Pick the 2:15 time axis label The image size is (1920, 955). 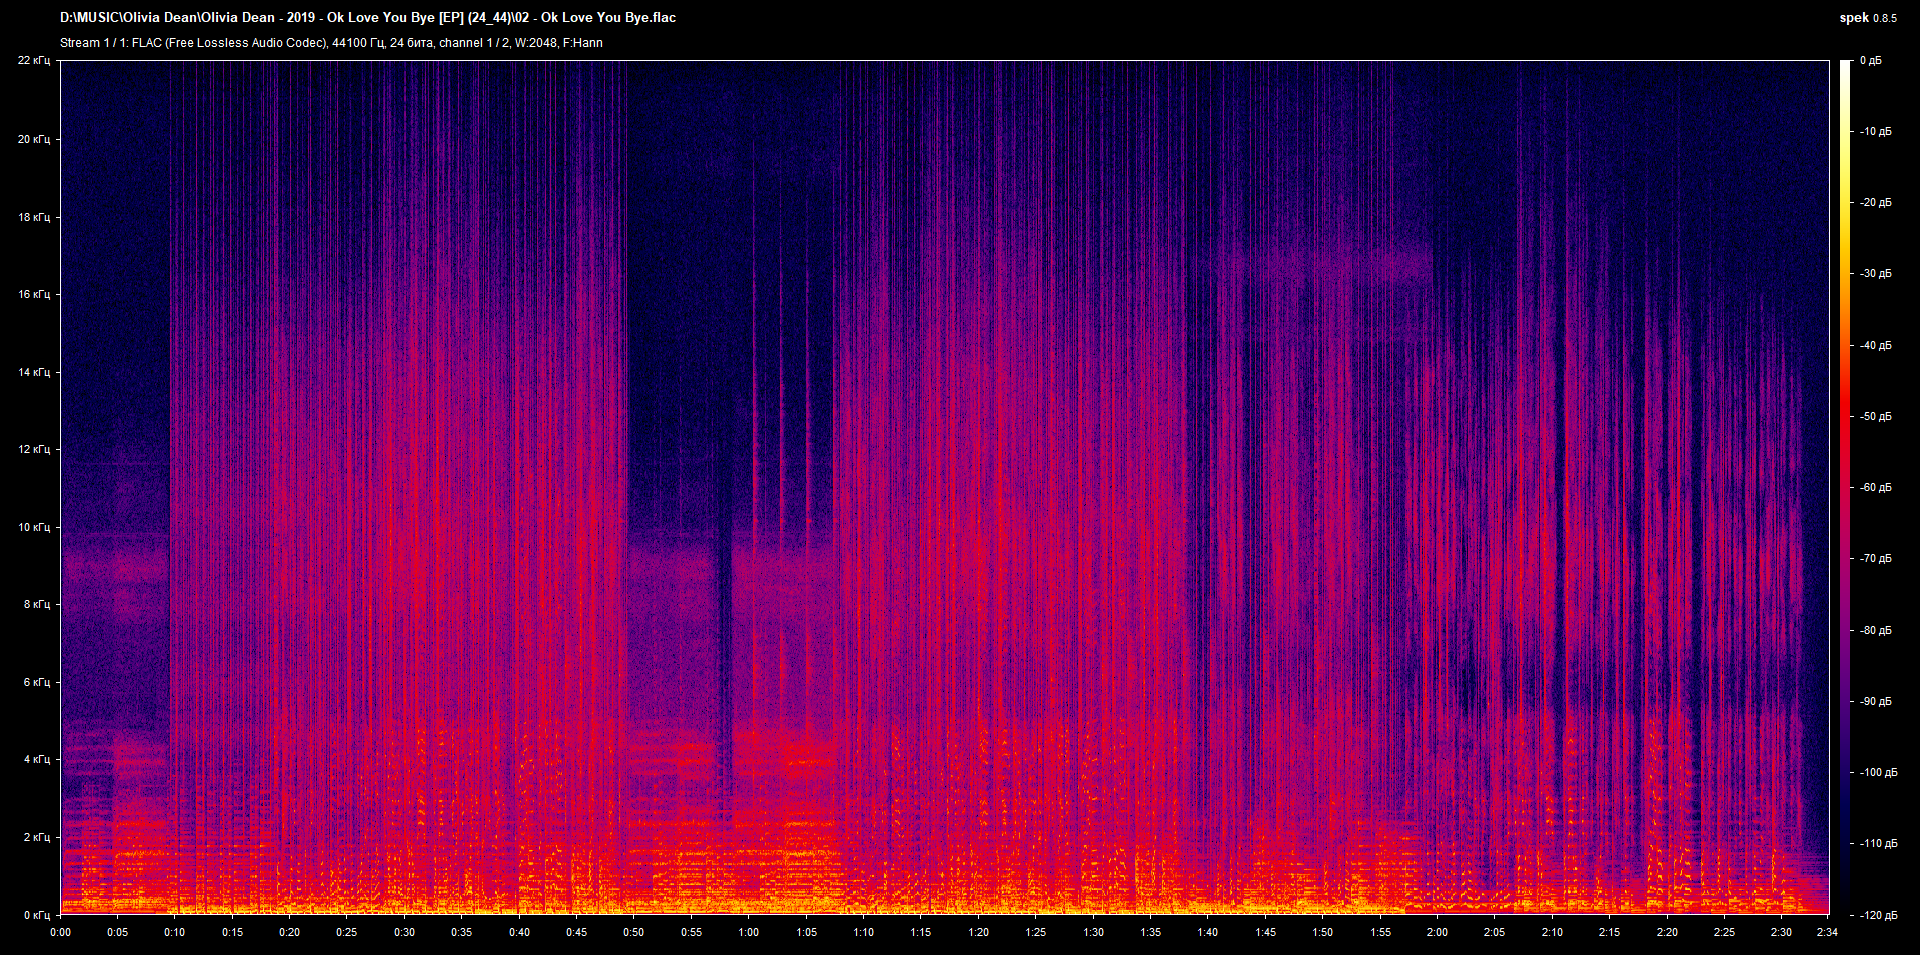click(x=1610, y=932)
